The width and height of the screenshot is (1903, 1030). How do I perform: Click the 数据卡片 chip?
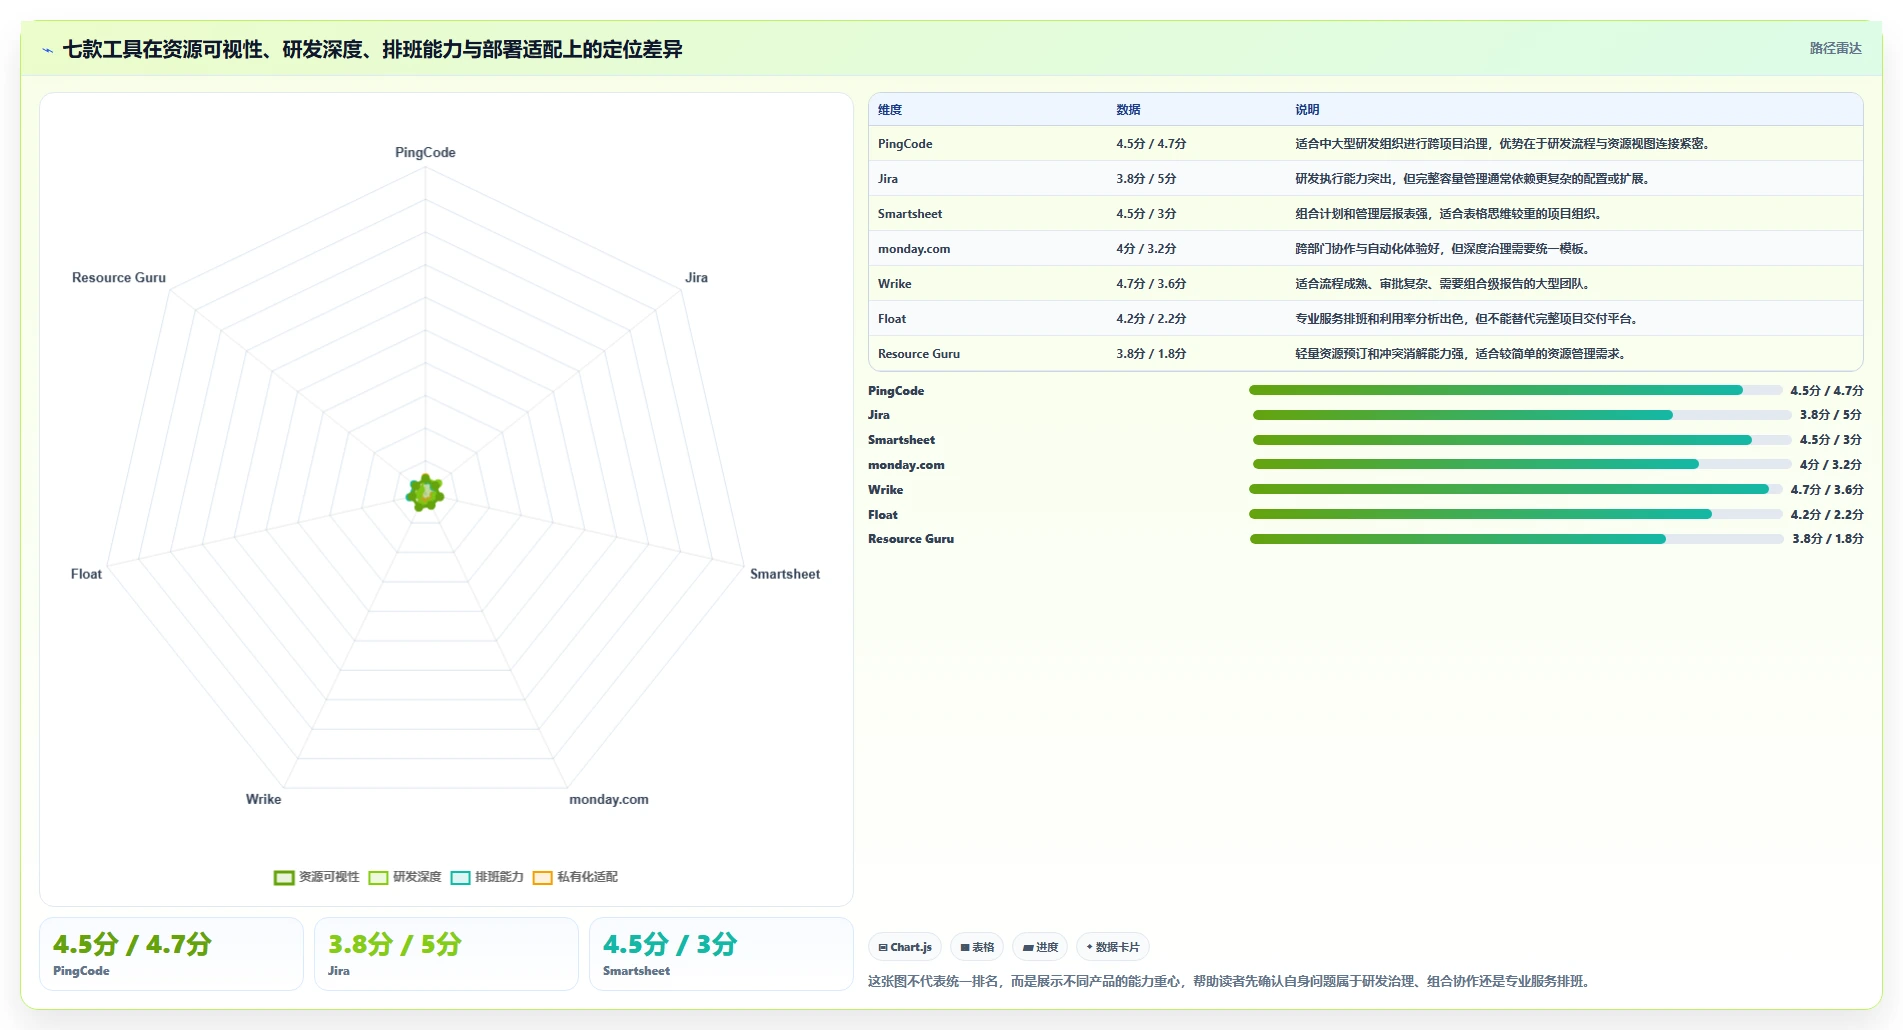(1113, 947)
